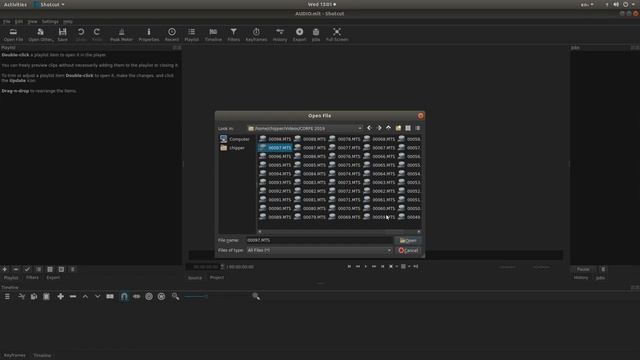Select Computer in dialog sidebar
The image size is (640, 360).
235,139
